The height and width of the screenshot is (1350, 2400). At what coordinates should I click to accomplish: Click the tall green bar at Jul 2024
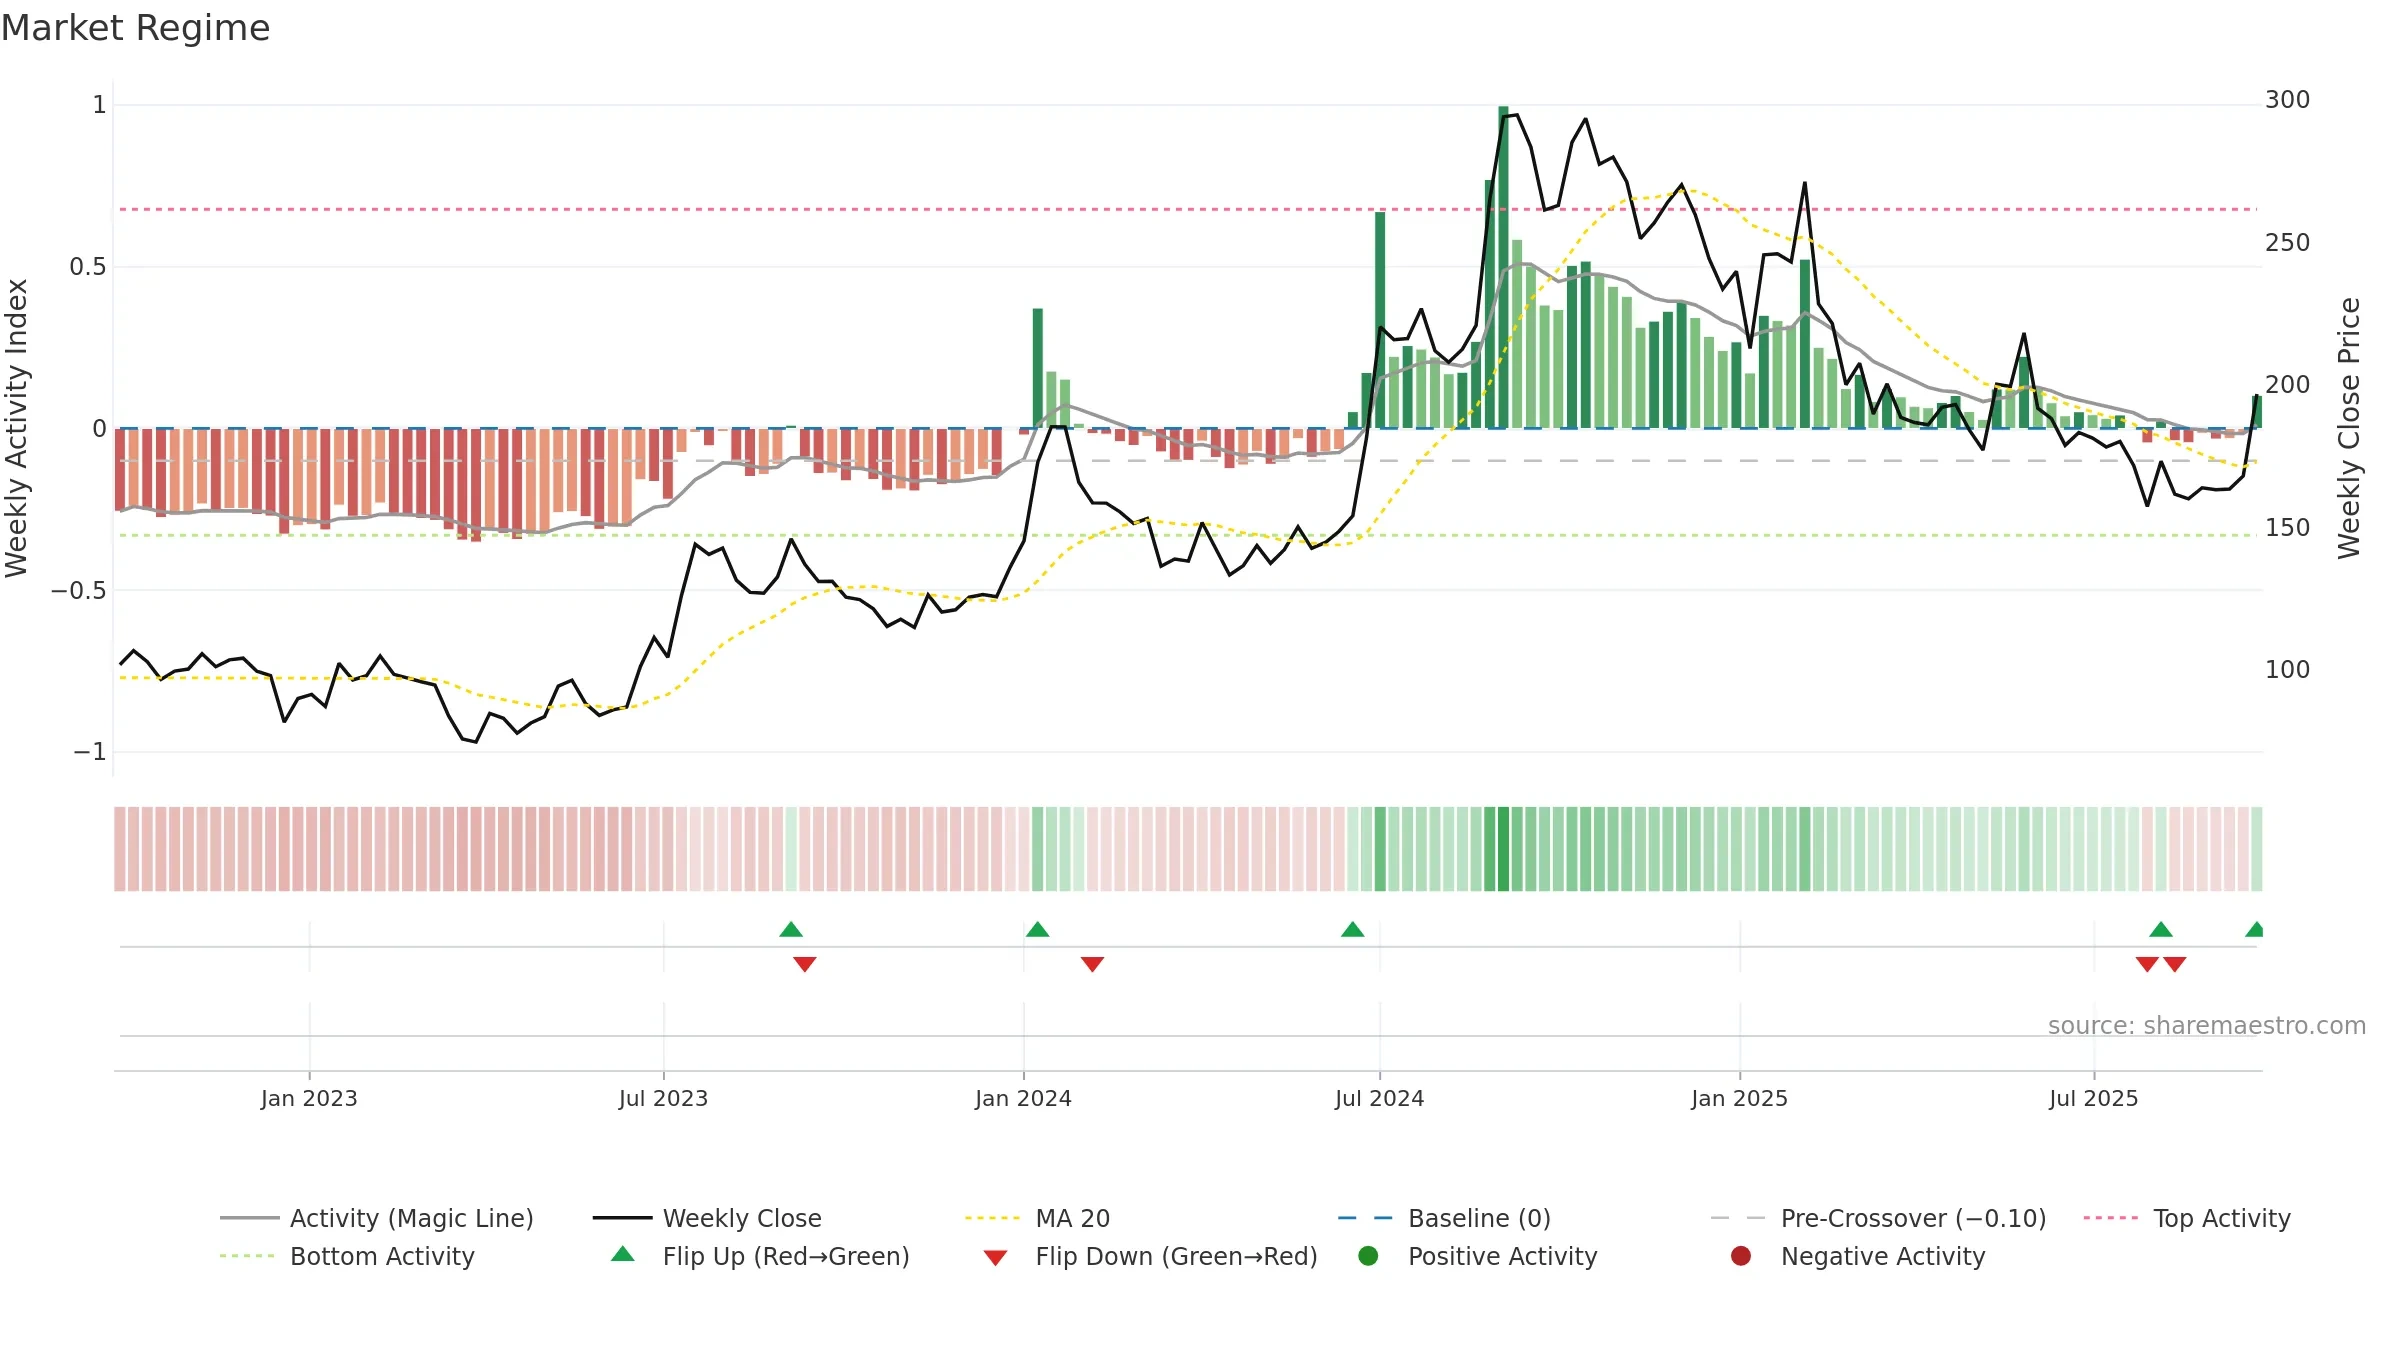click(x=1380, y=320)
